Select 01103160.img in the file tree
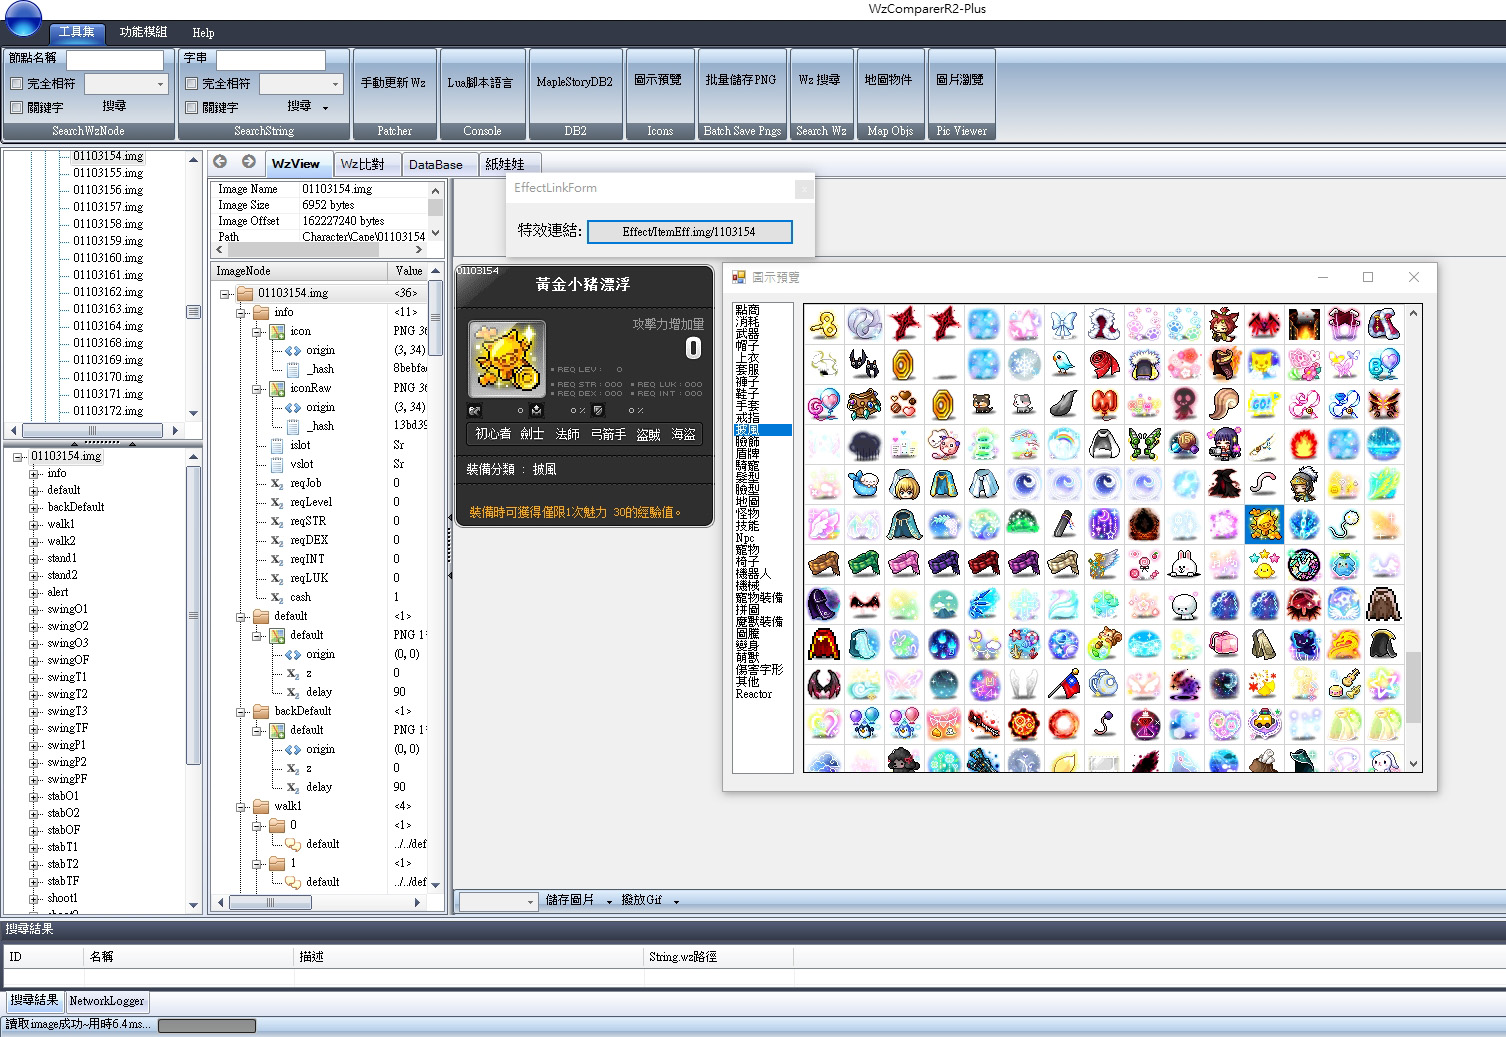 click(x=108, y=258)
